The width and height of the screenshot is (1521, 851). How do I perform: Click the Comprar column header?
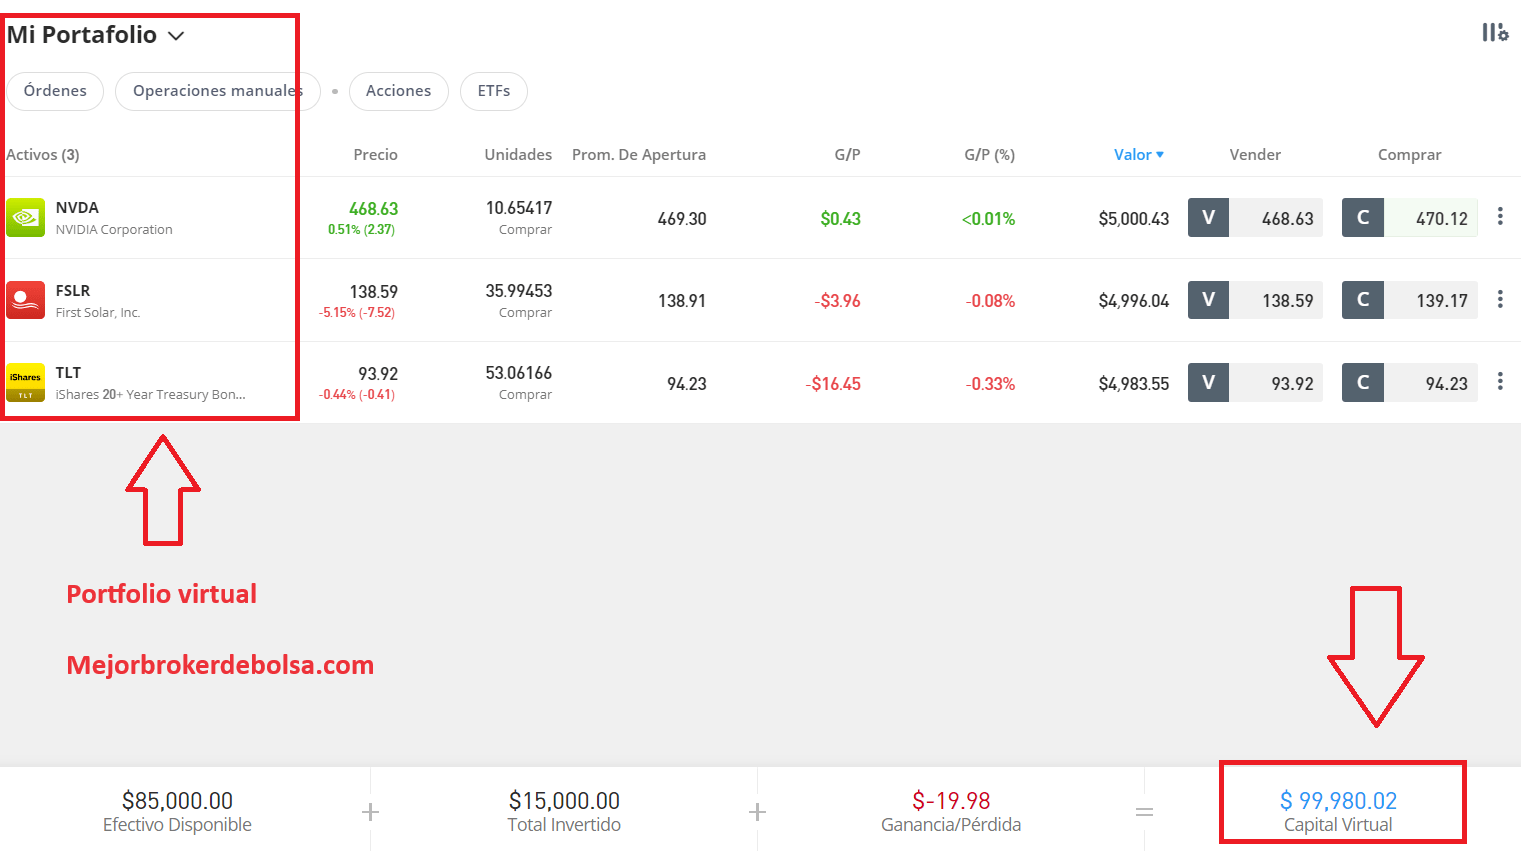[1410, 154]
